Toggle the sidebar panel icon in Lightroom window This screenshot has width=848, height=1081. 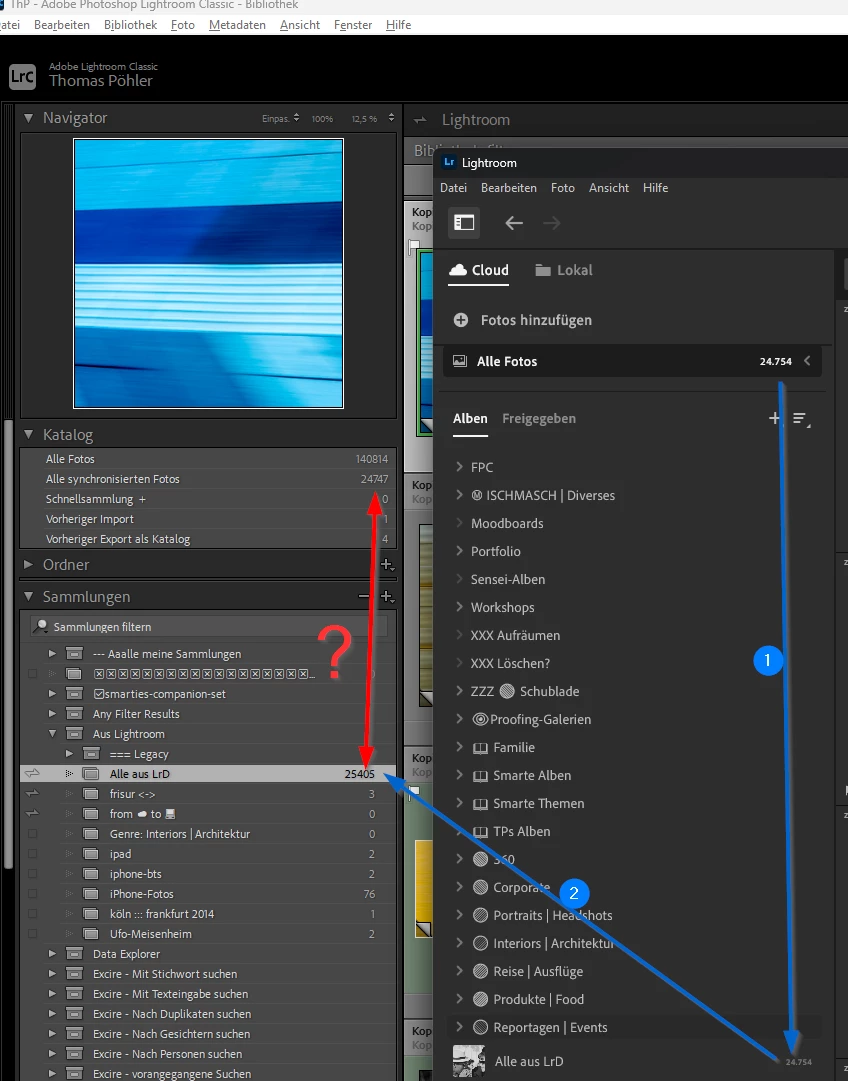(464, 223)
